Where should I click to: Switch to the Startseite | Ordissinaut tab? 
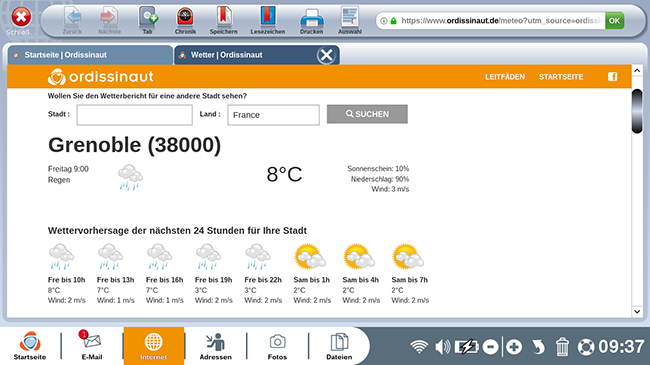90,55
